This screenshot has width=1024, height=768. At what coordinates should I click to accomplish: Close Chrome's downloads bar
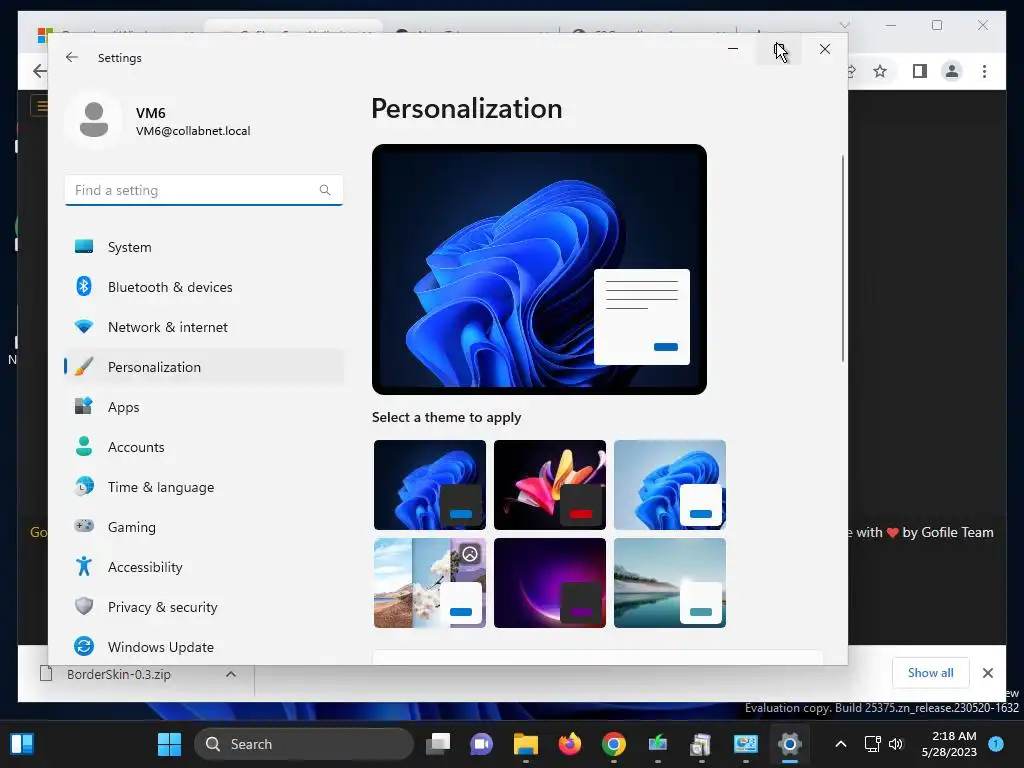pyautogui.click(x=988, y=673)
